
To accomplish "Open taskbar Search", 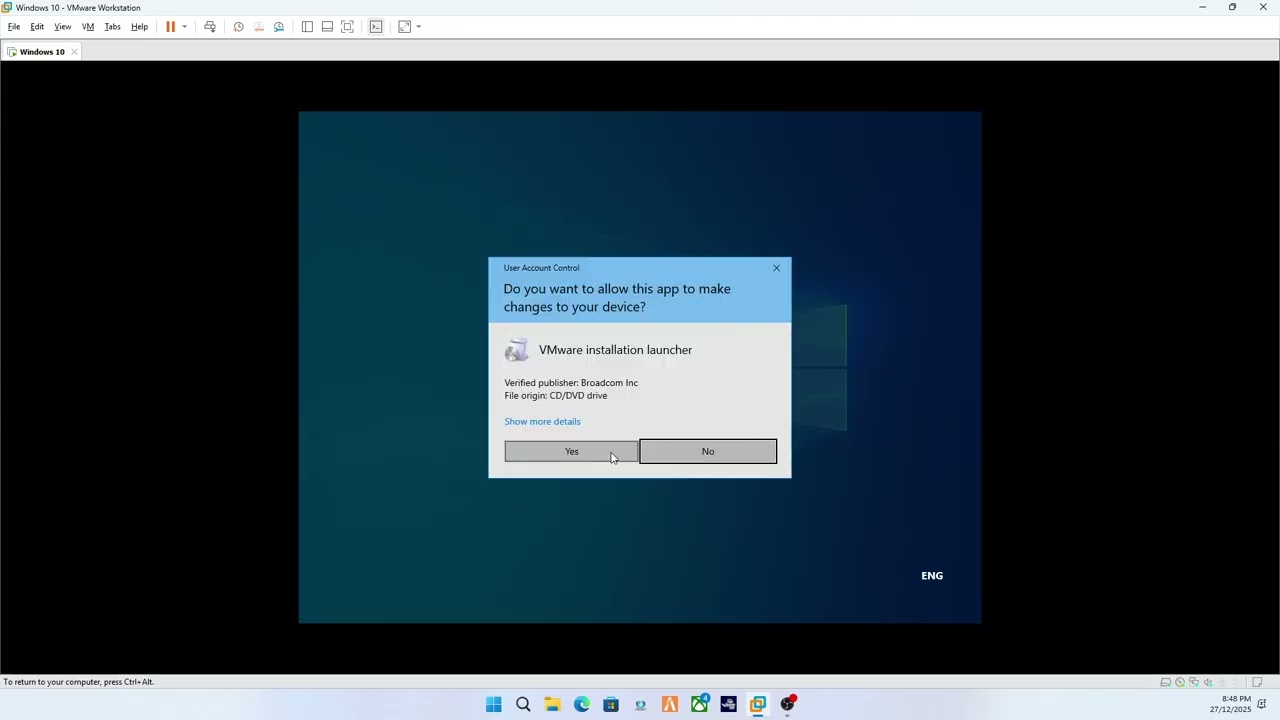I will point(523,705).
